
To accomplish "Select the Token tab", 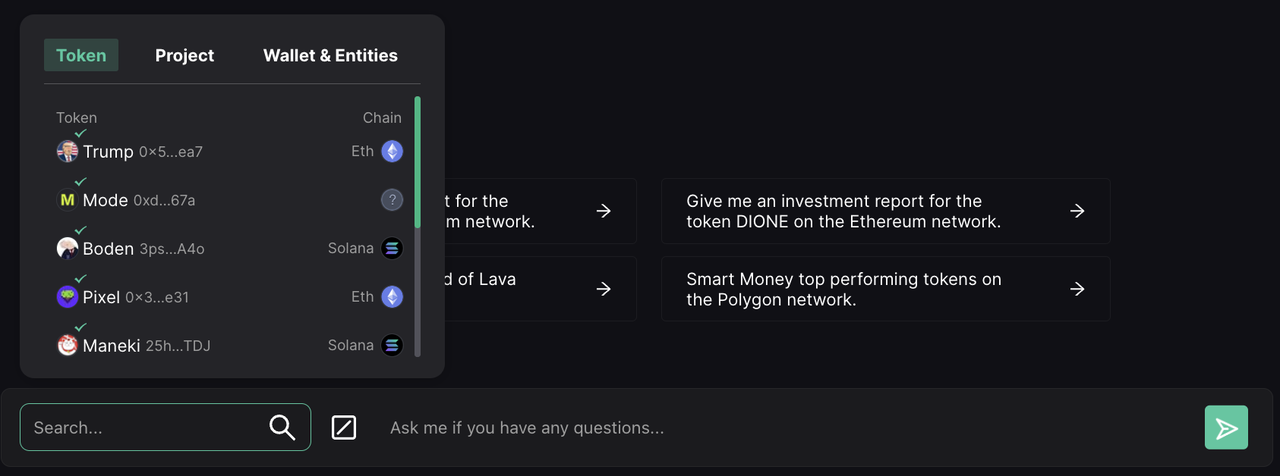I will [81, 56].
